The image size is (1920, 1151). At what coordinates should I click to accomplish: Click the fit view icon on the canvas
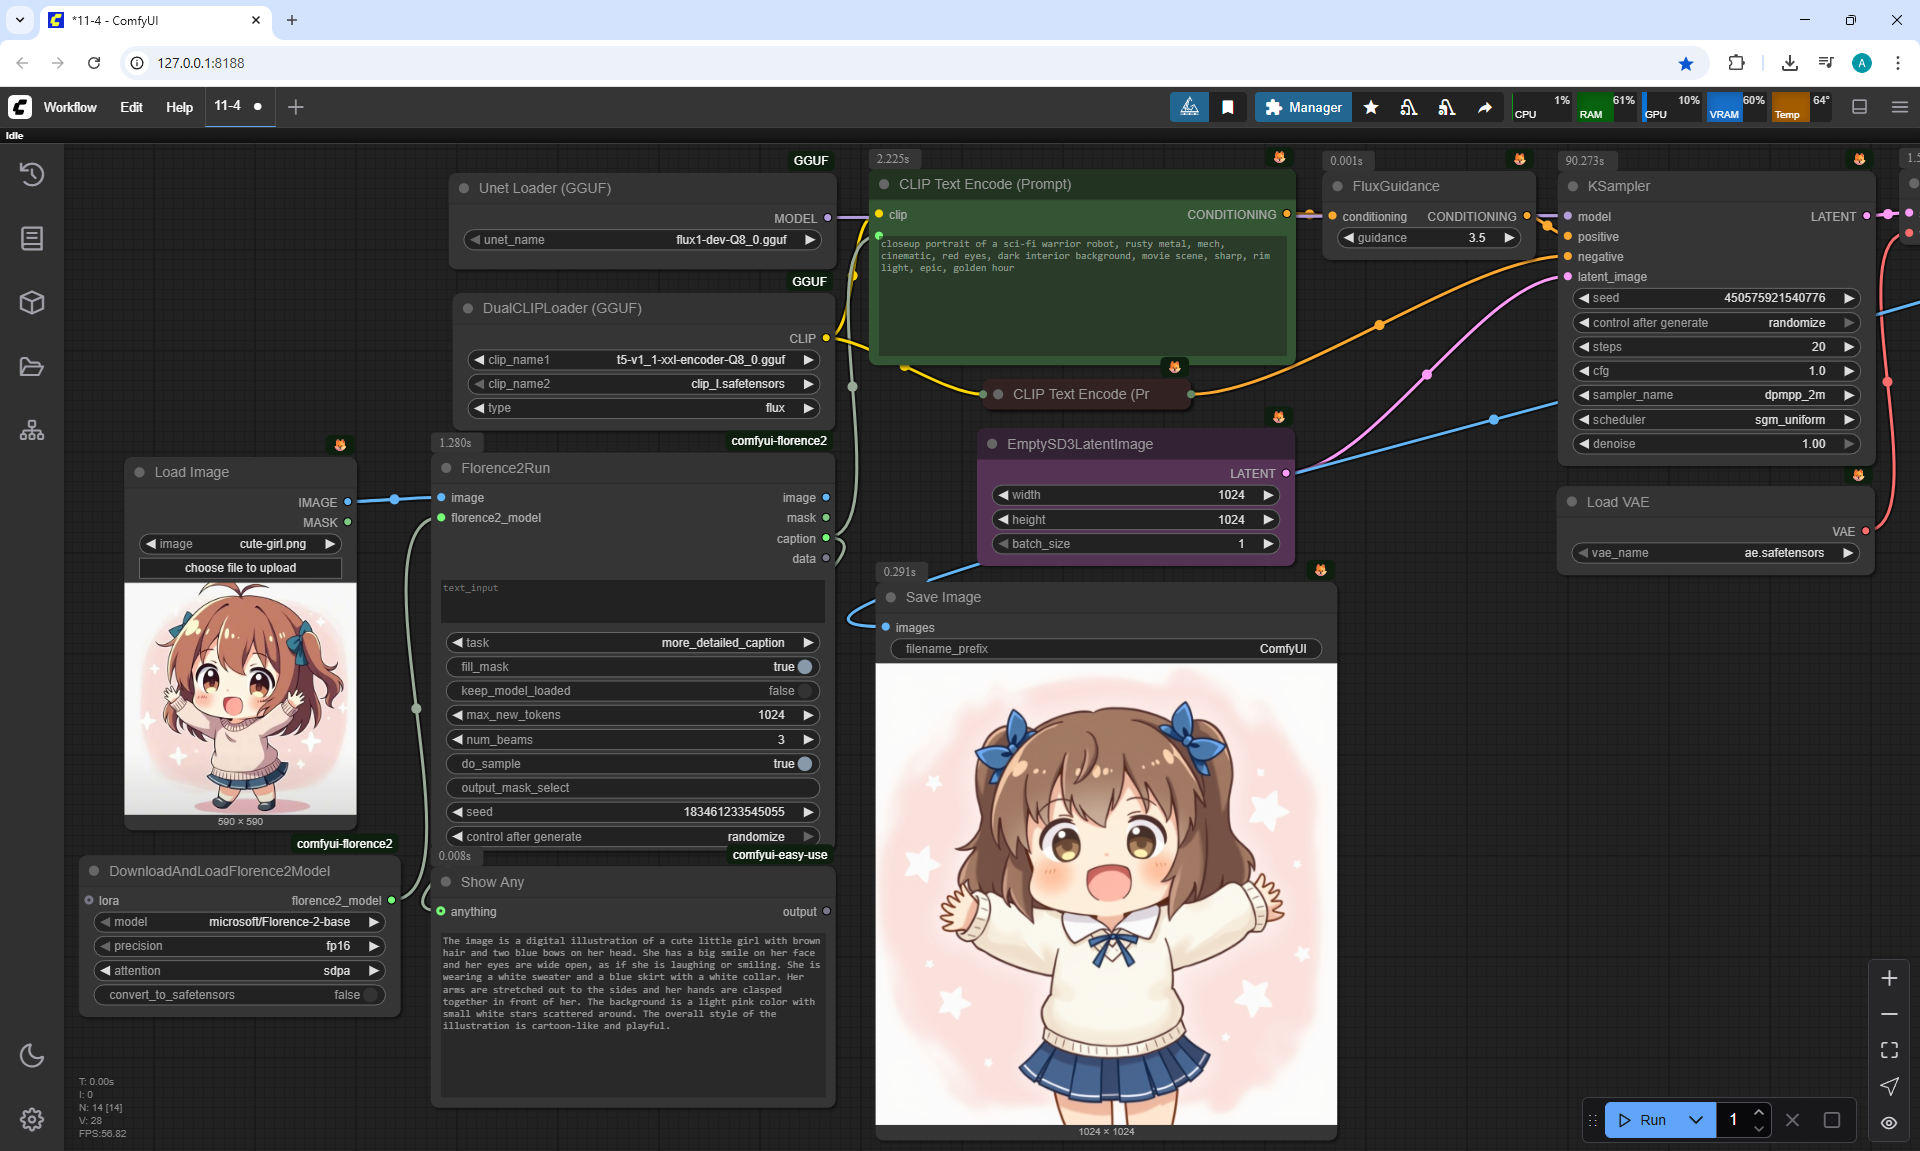(1889, 1050)
